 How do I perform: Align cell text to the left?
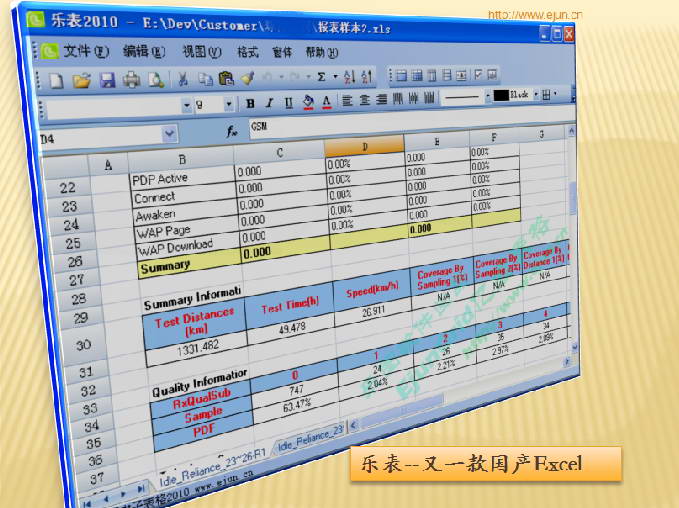point(347,101)
